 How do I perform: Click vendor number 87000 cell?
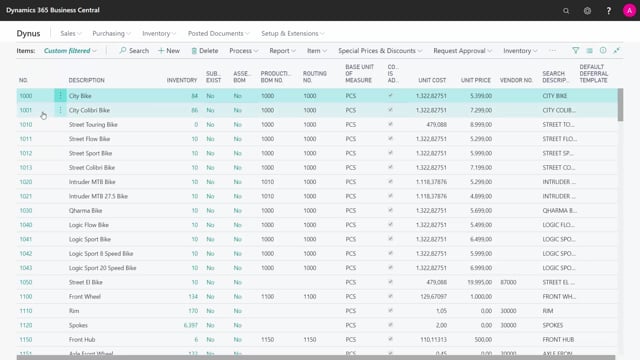(508, 282)
